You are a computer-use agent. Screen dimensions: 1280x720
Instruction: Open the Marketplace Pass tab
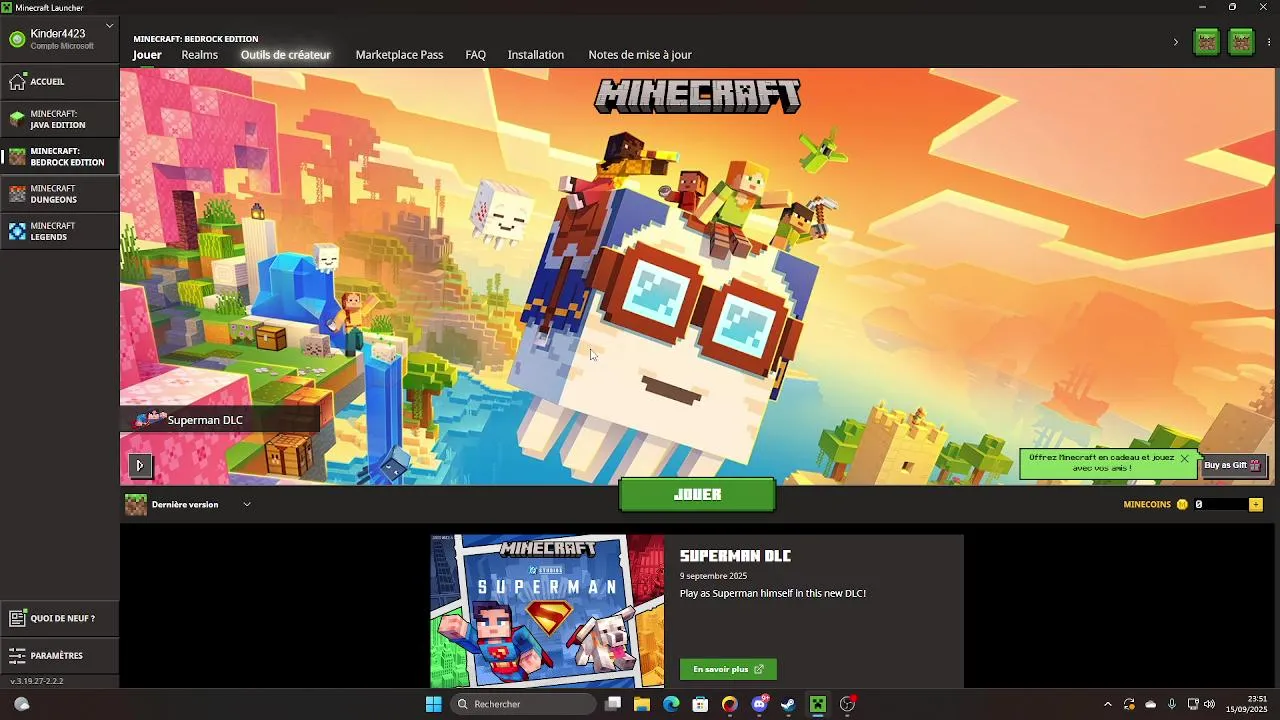(399, 55)
